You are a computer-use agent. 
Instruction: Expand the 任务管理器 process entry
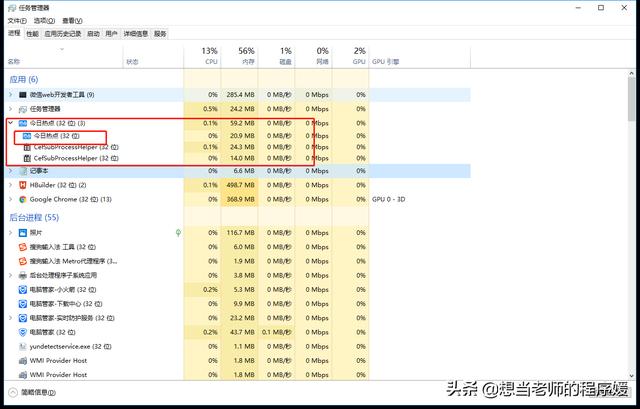point(11,109)
